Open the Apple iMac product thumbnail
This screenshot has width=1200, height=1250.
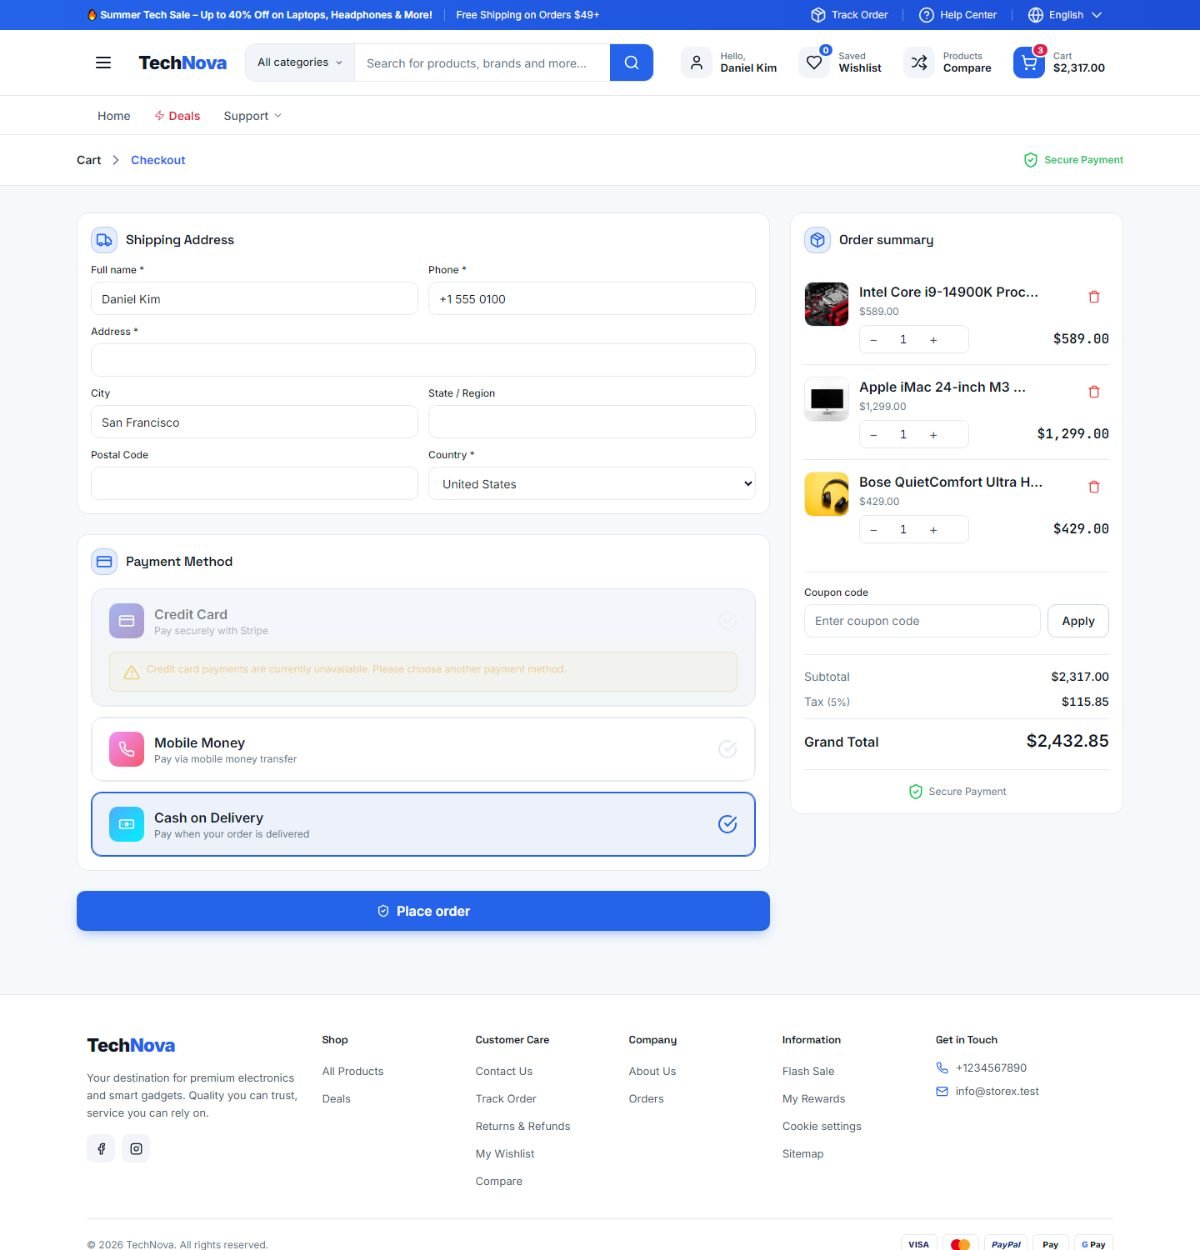827,399
